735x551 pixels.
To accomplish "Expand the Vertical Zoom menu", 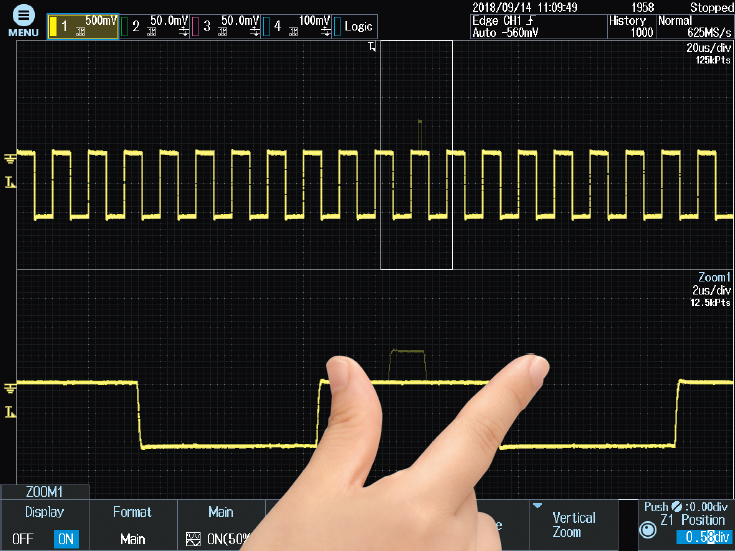I will point(574,525).
